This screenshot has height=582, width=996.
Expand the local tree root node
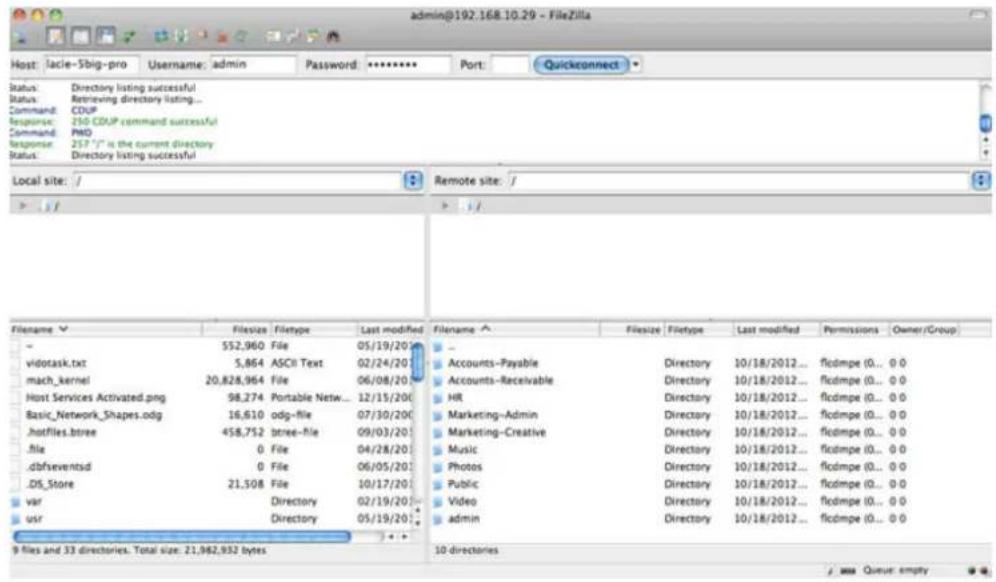pyautogui.click(x=24, y=206)
